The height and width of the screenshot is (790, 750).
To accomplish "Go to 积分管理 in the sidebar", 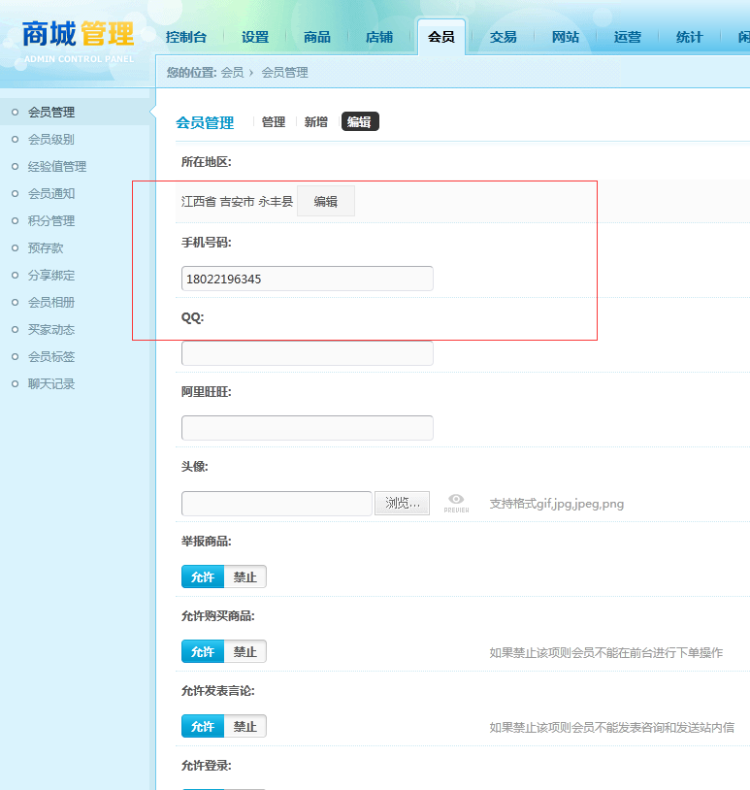I will (51, 221).
